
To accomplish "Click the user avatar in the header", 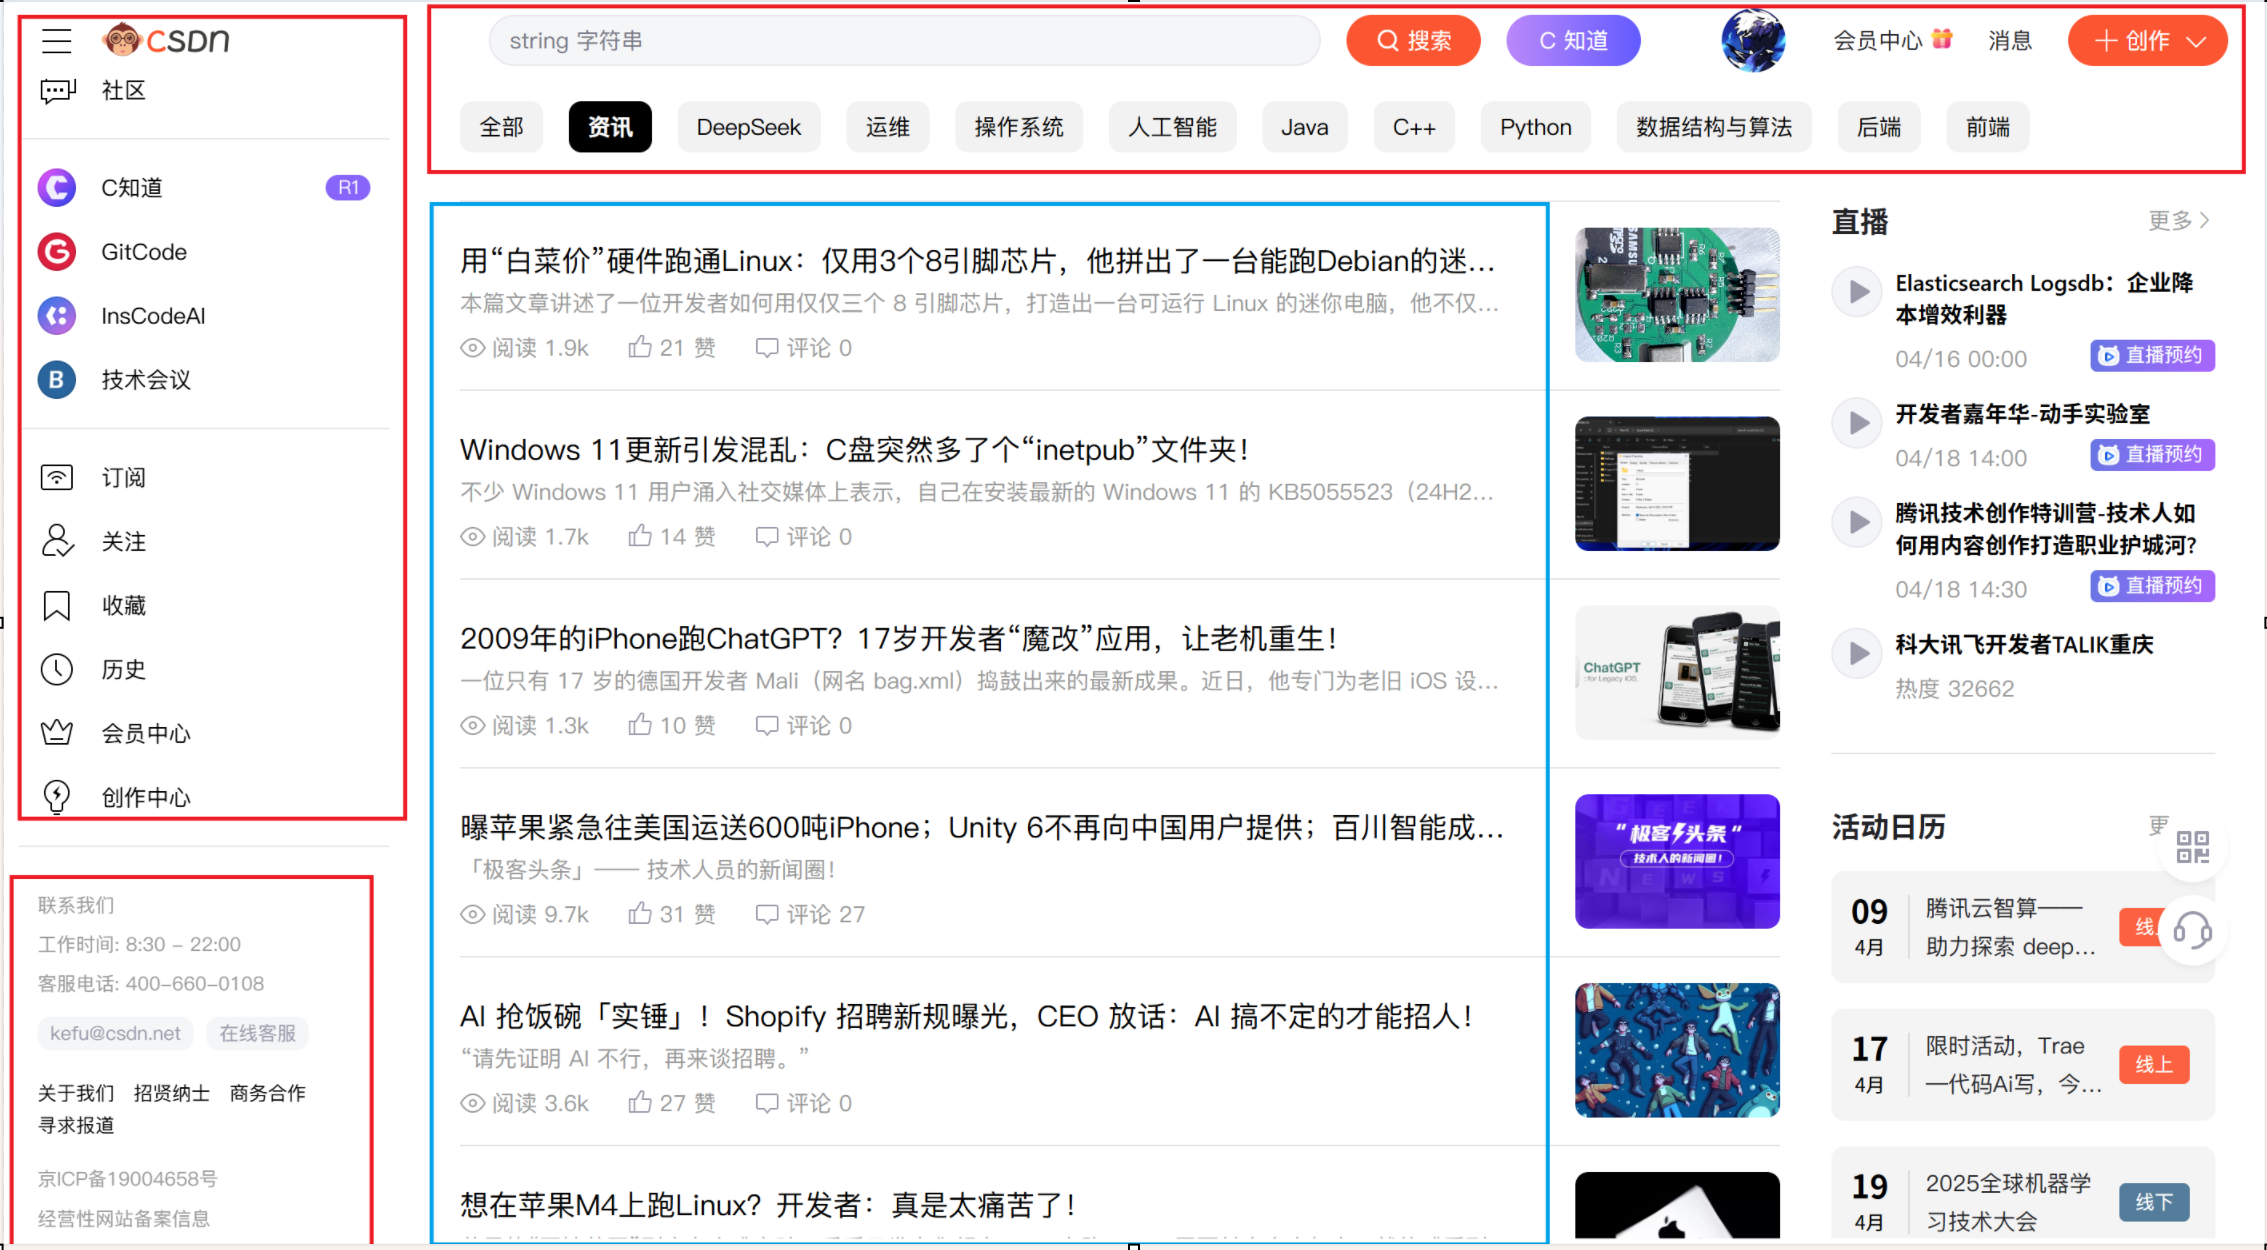I will [x=1753, y=41].
